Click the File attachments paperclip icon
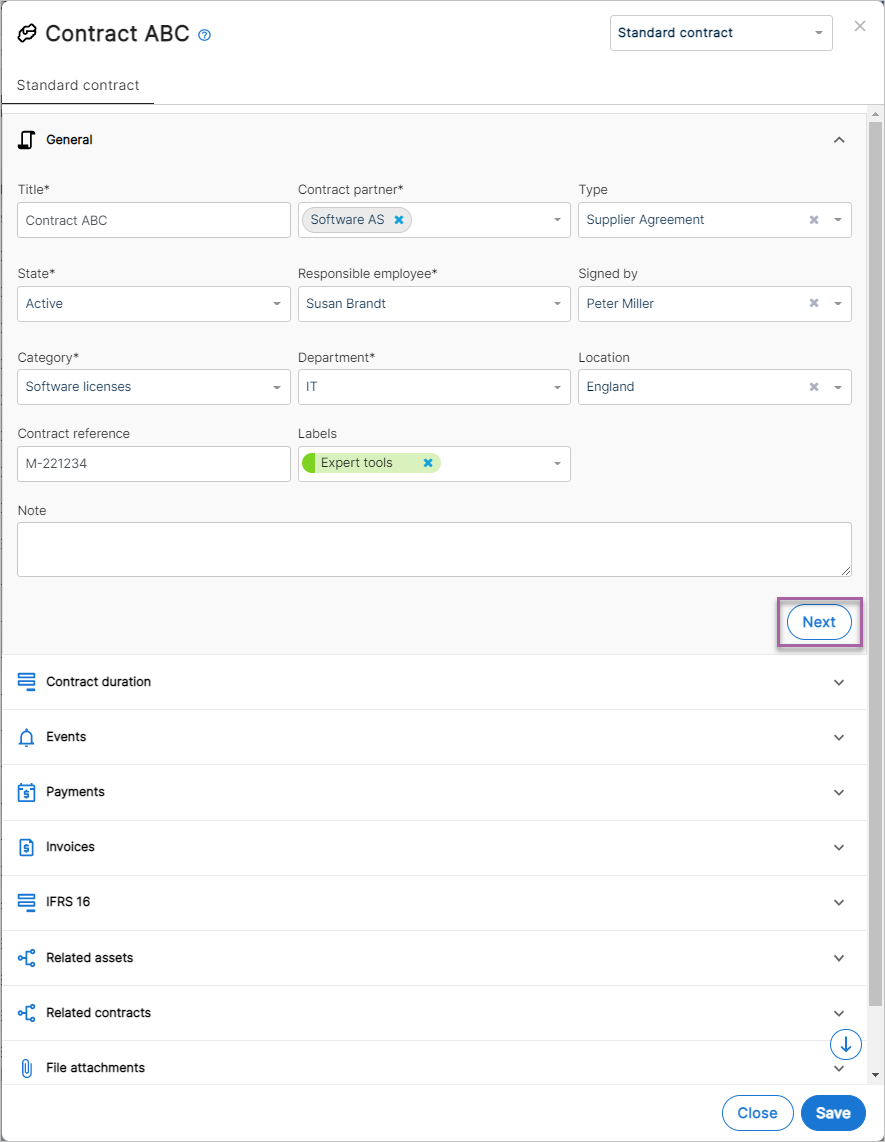885x1142 pixels. tap(26, 1068)
